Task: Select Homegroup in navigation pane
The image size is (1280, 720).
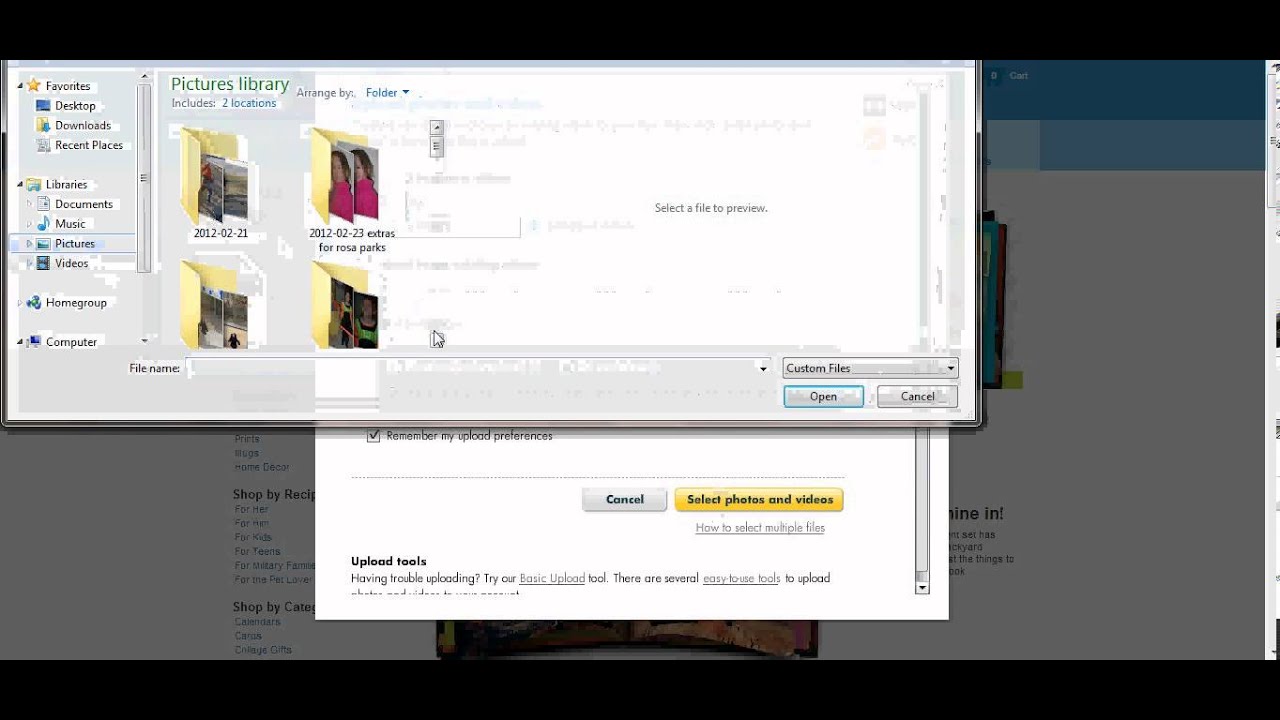Action: pyautogui.click(x=76, y=303)
